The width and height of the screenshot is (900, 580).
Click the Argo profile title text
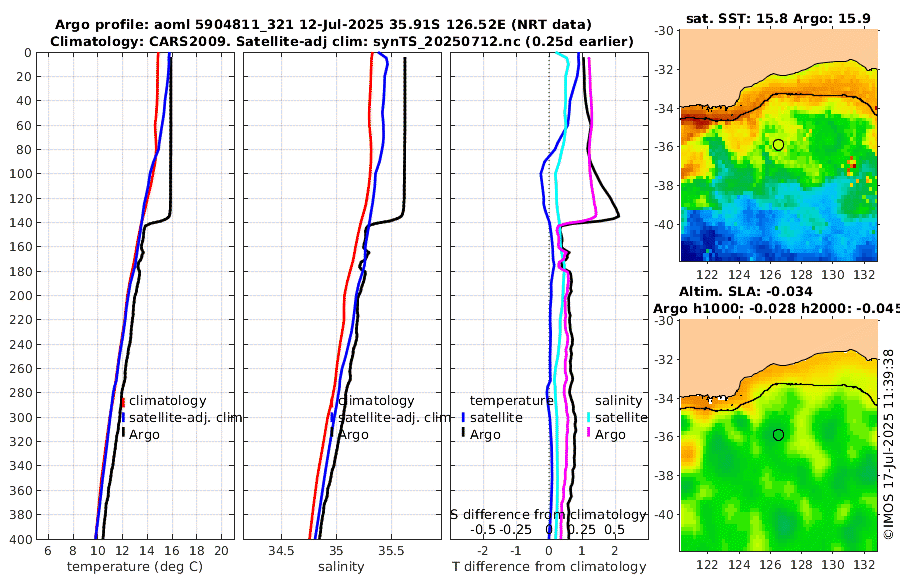323,25
